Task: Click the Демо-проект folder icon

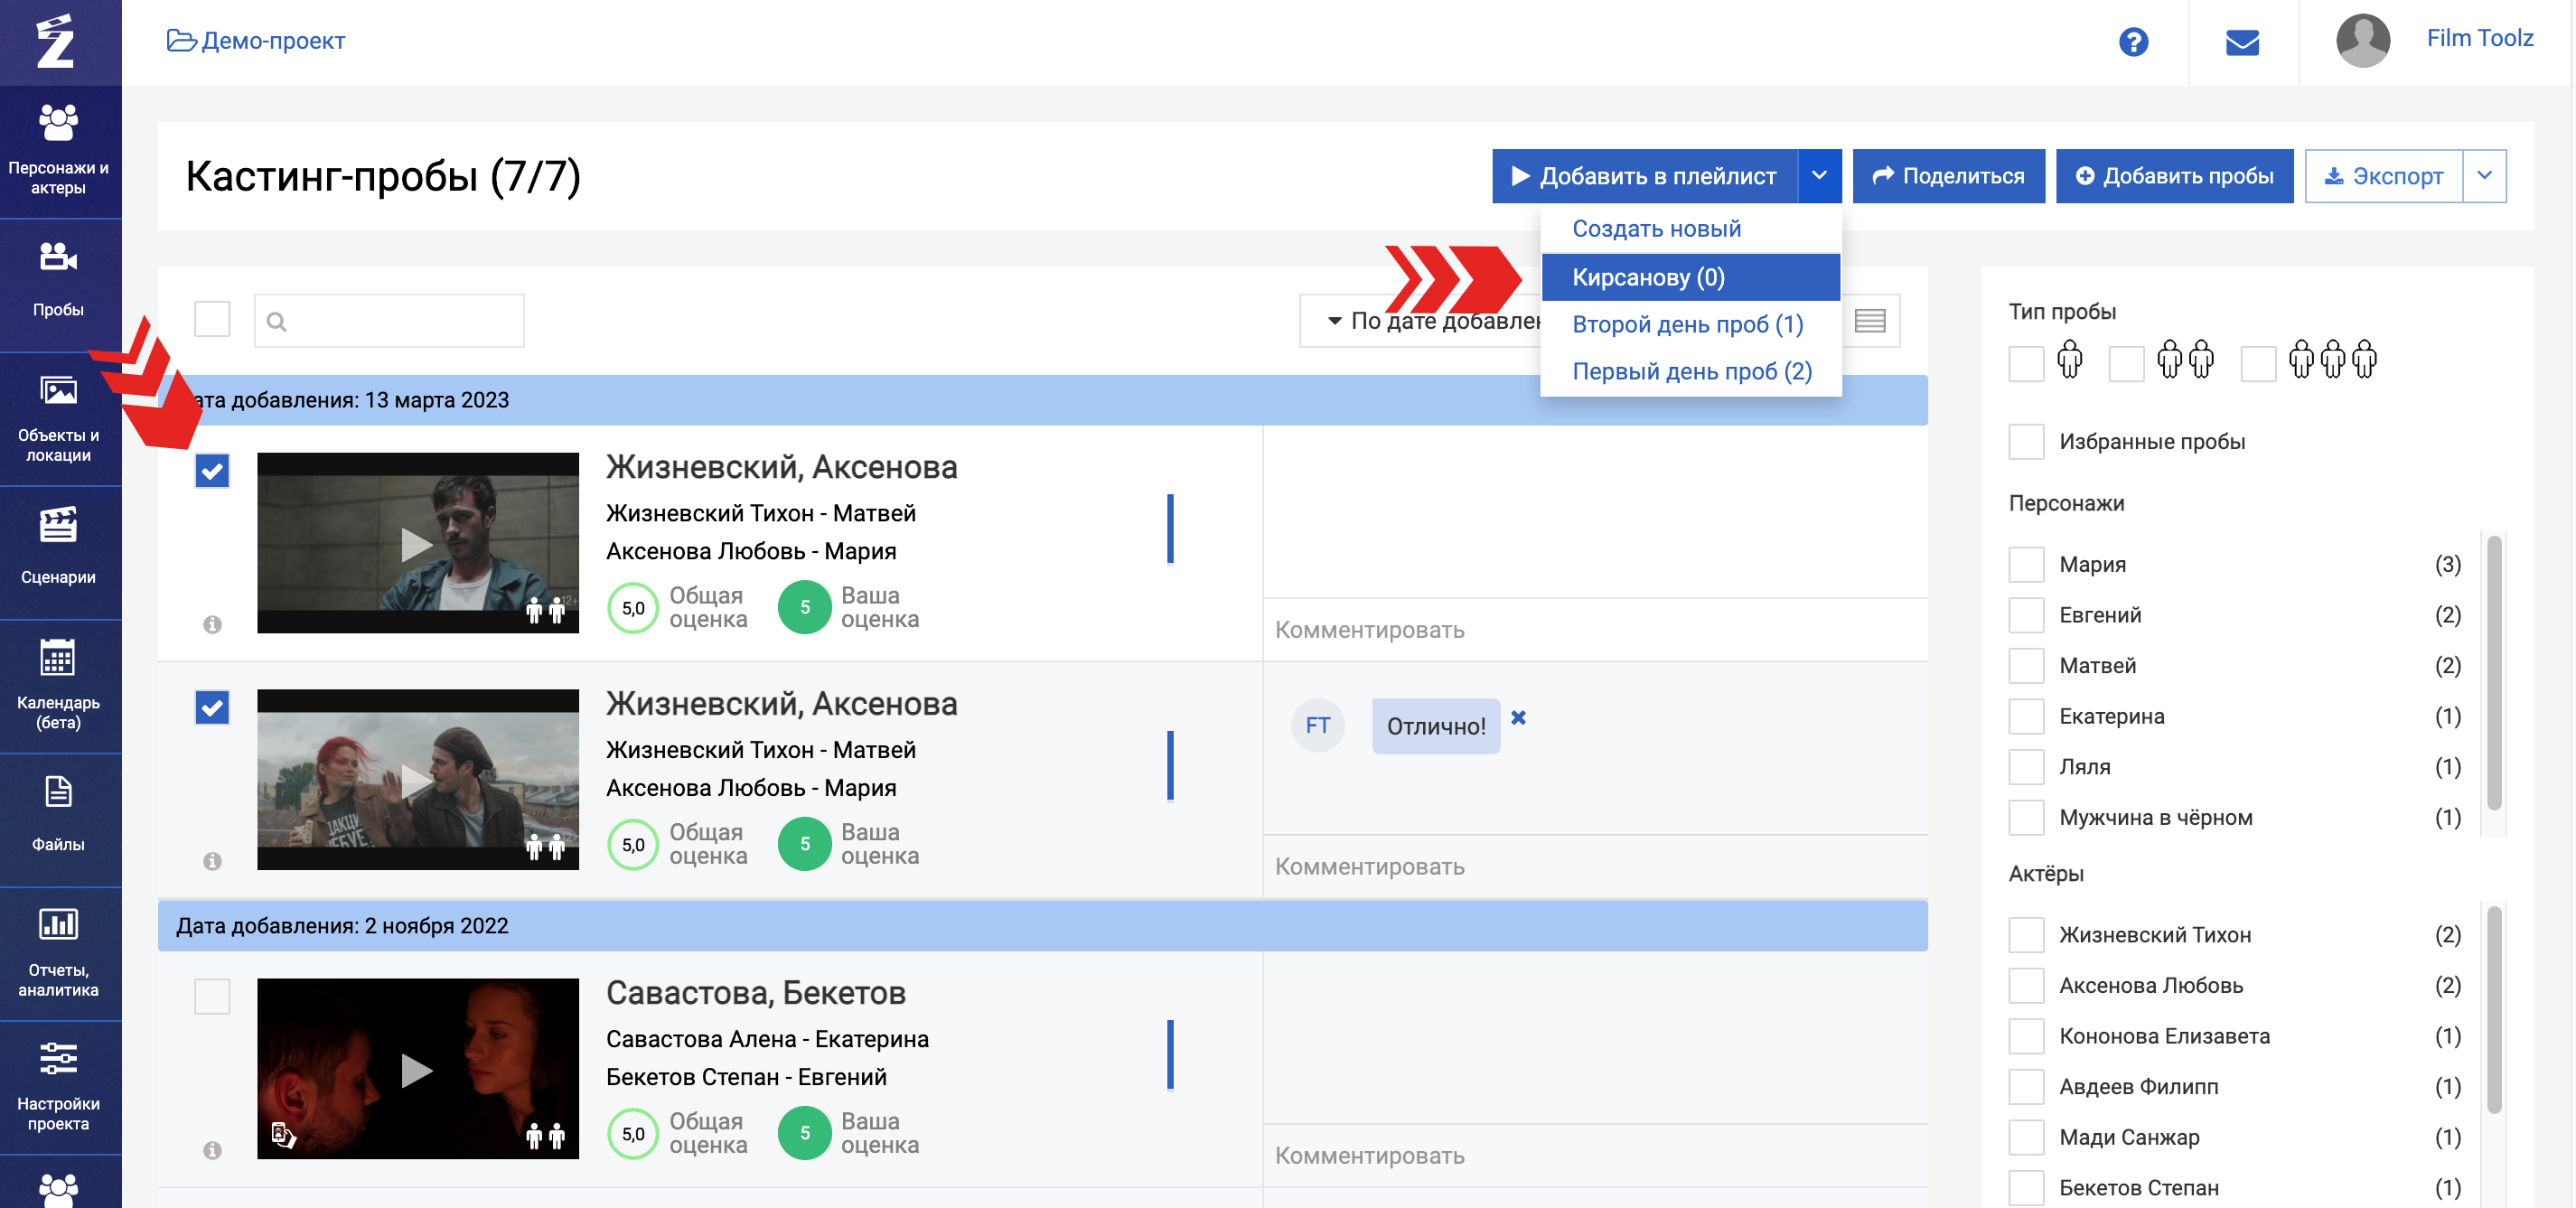Action: click(x=181, y=41)
